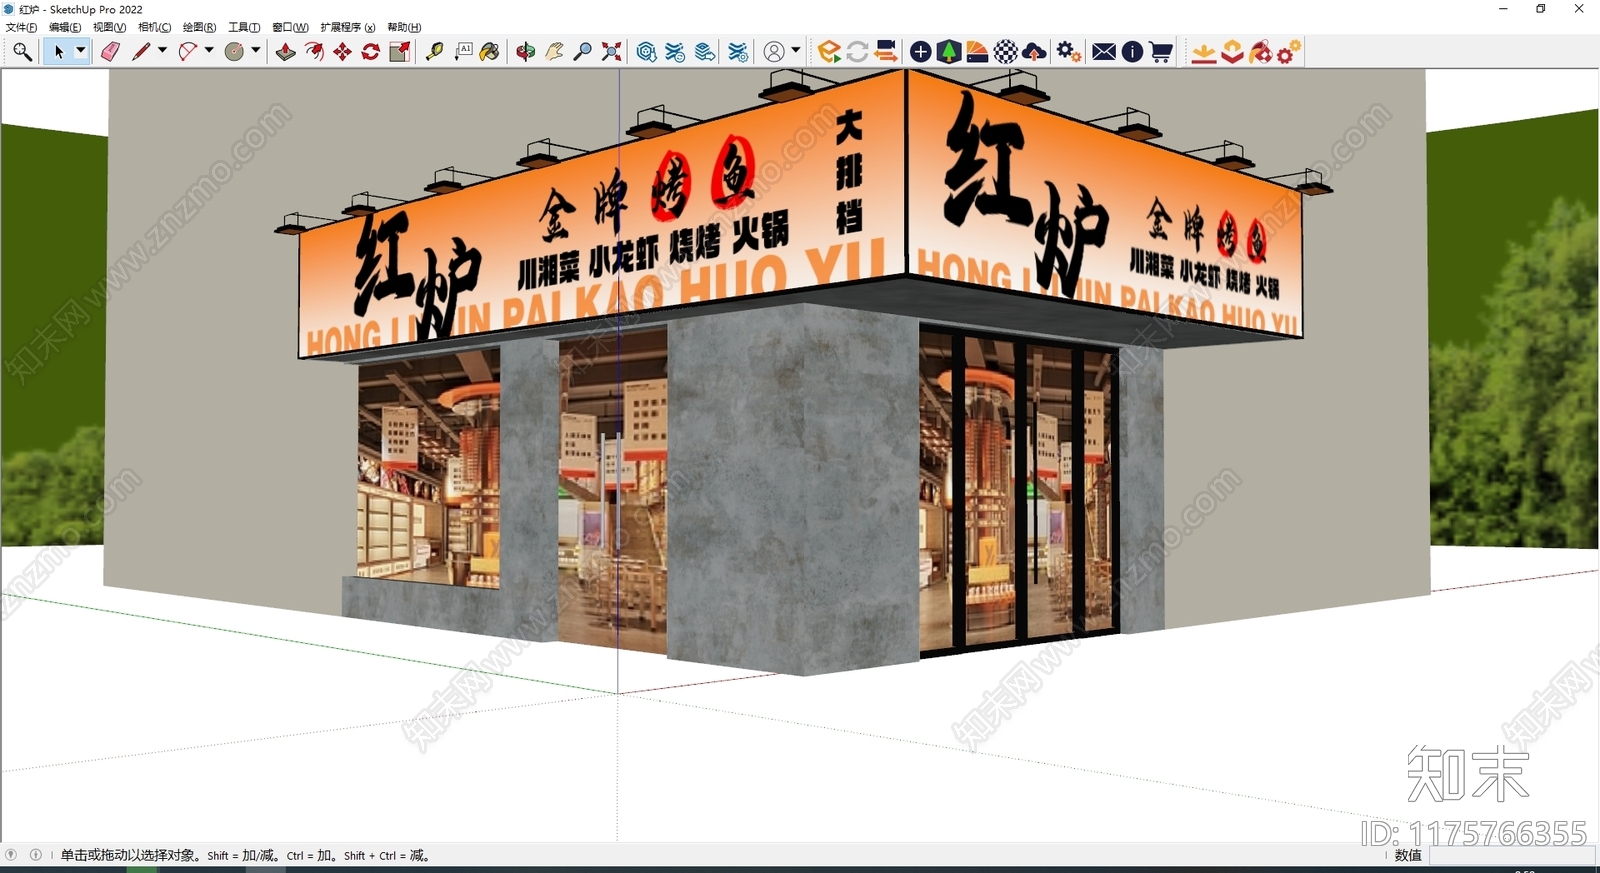1600x873 pixels.
Task: Select the Arc drawing tool
Action: coord(187,52)
